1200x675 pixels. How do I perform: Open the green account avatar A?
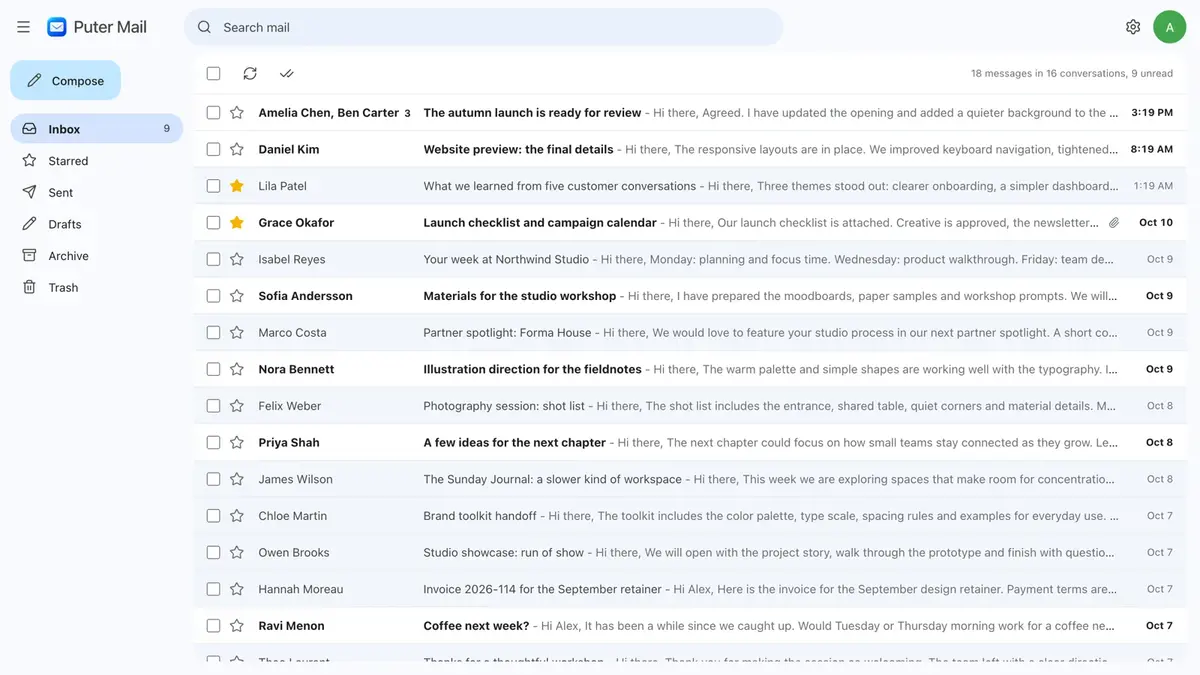click(x=1169, y=27)
